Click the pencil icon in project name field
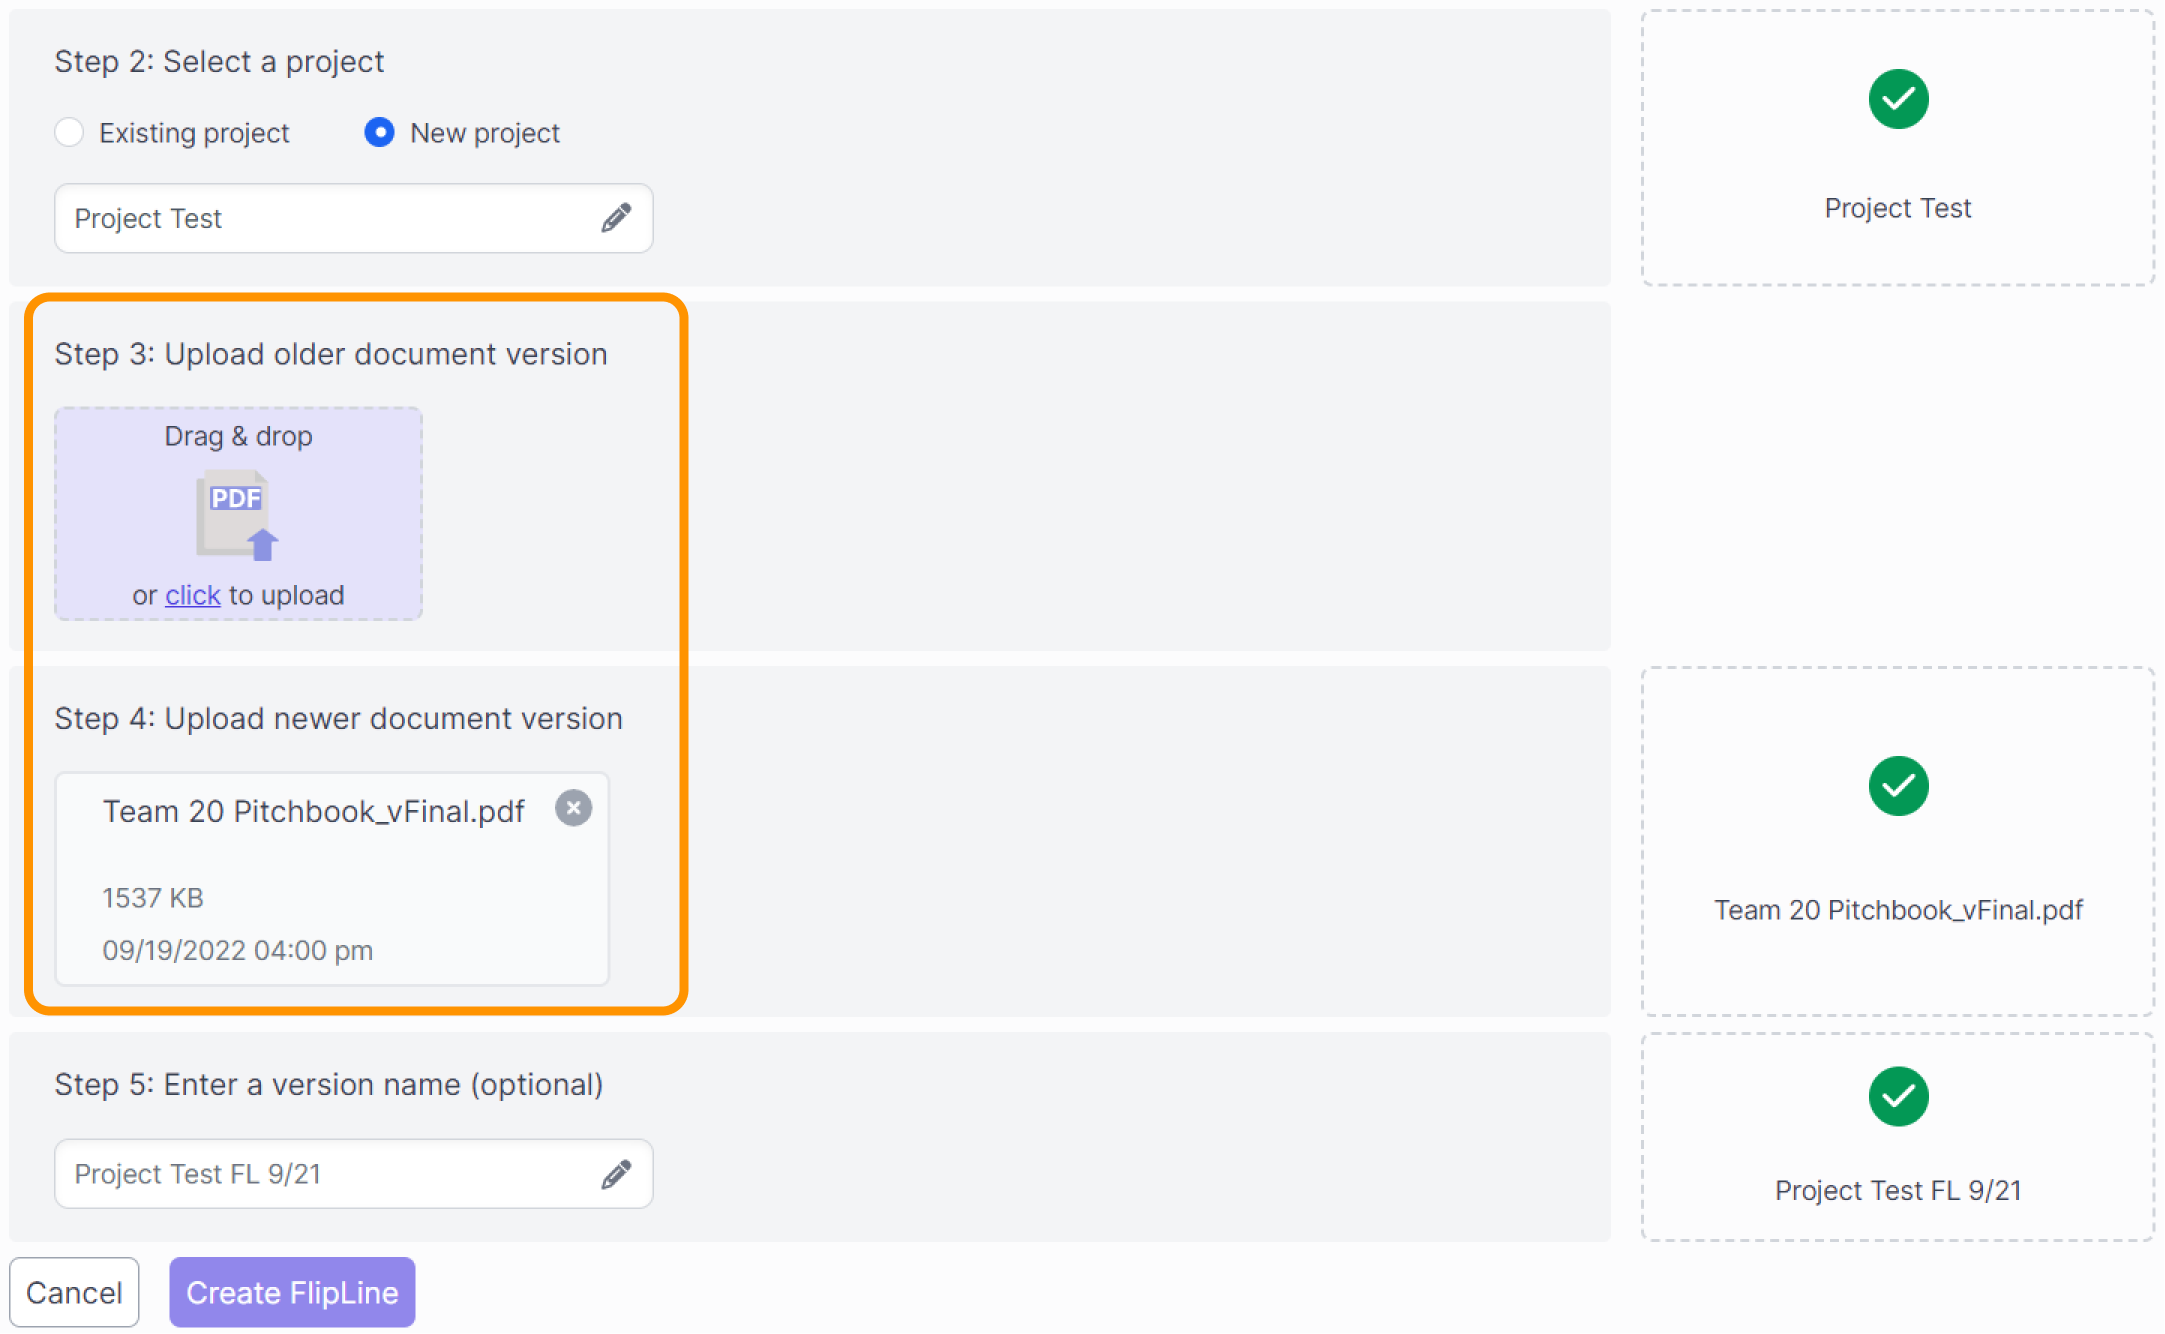 [x=616, y=218]
